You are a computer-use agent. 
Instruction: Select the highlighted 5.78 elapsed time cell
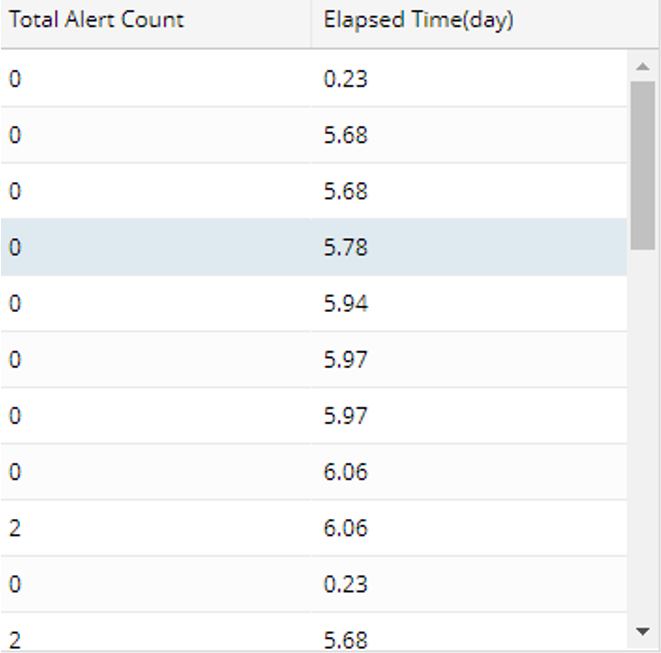pyautogui.click(x=346, y=247)
